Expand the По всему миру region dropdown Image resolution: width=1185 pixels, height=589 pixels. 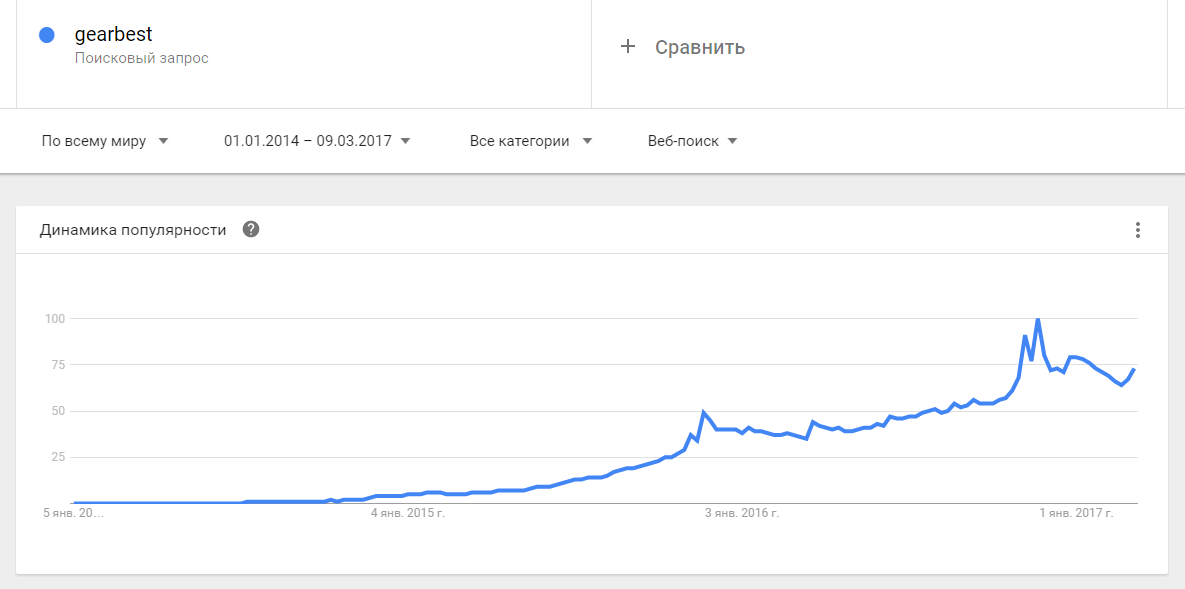pos(104,141)
